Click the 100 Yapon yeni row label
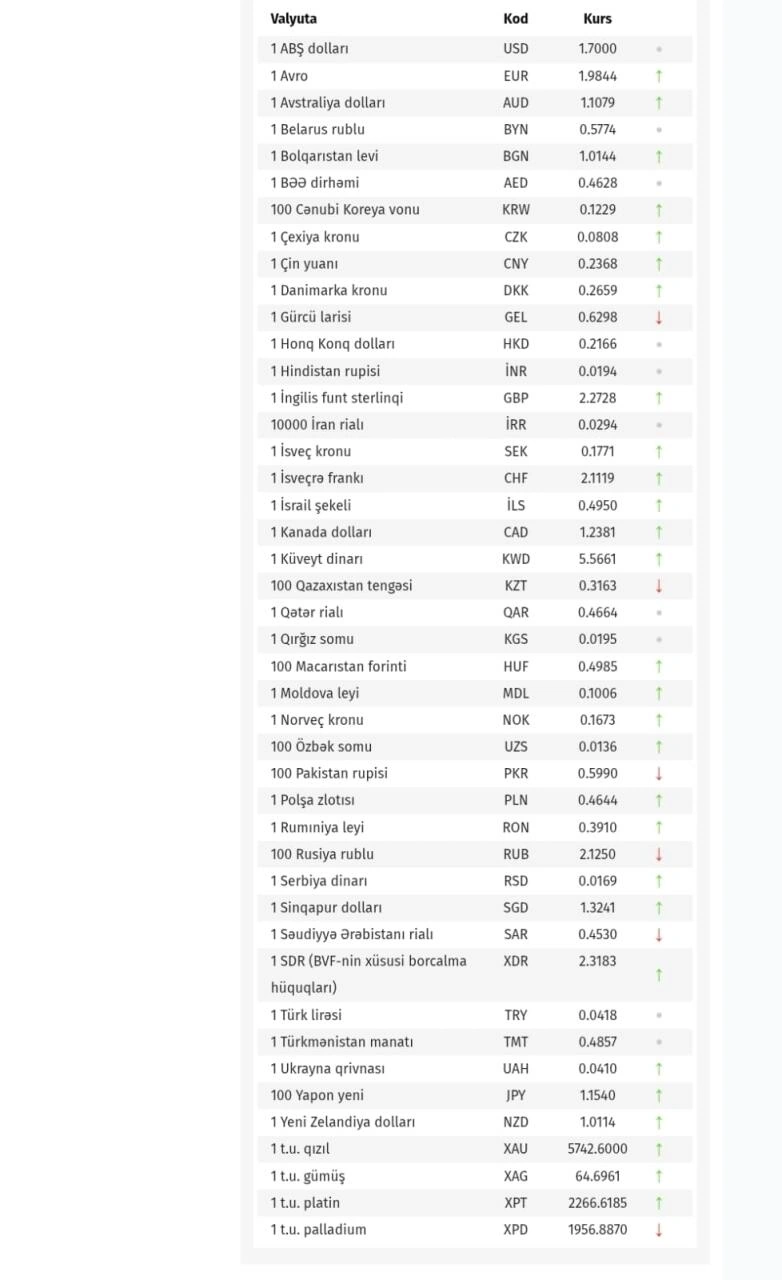 (x=317, y=1095)
